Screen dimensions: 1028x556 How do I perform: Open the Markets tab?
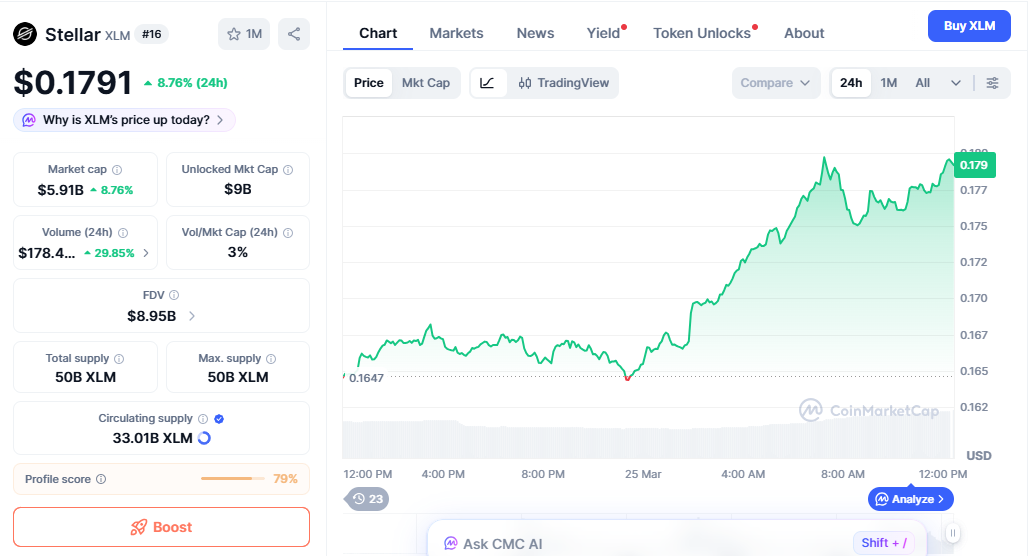click(x=456, y=33)
